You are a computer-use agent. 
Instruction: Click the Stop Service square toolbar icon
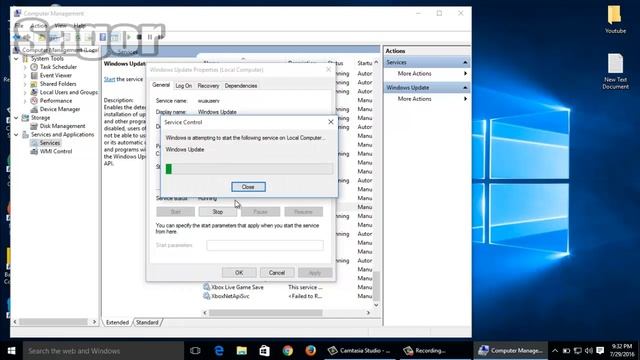point(139,37)
